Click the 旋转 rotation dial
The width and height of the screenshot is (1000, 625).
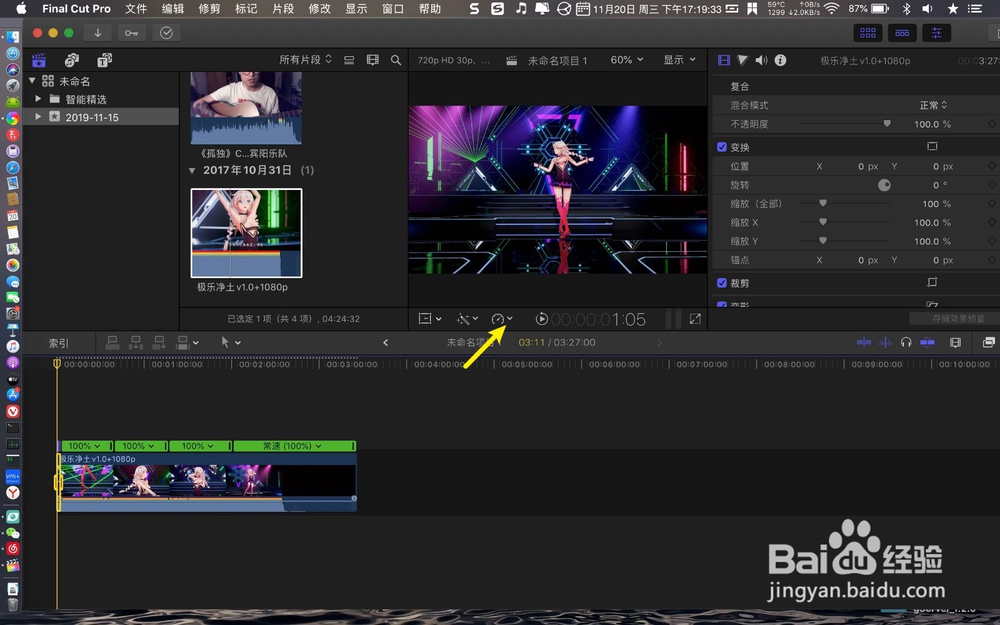click(x=884, y=185)
